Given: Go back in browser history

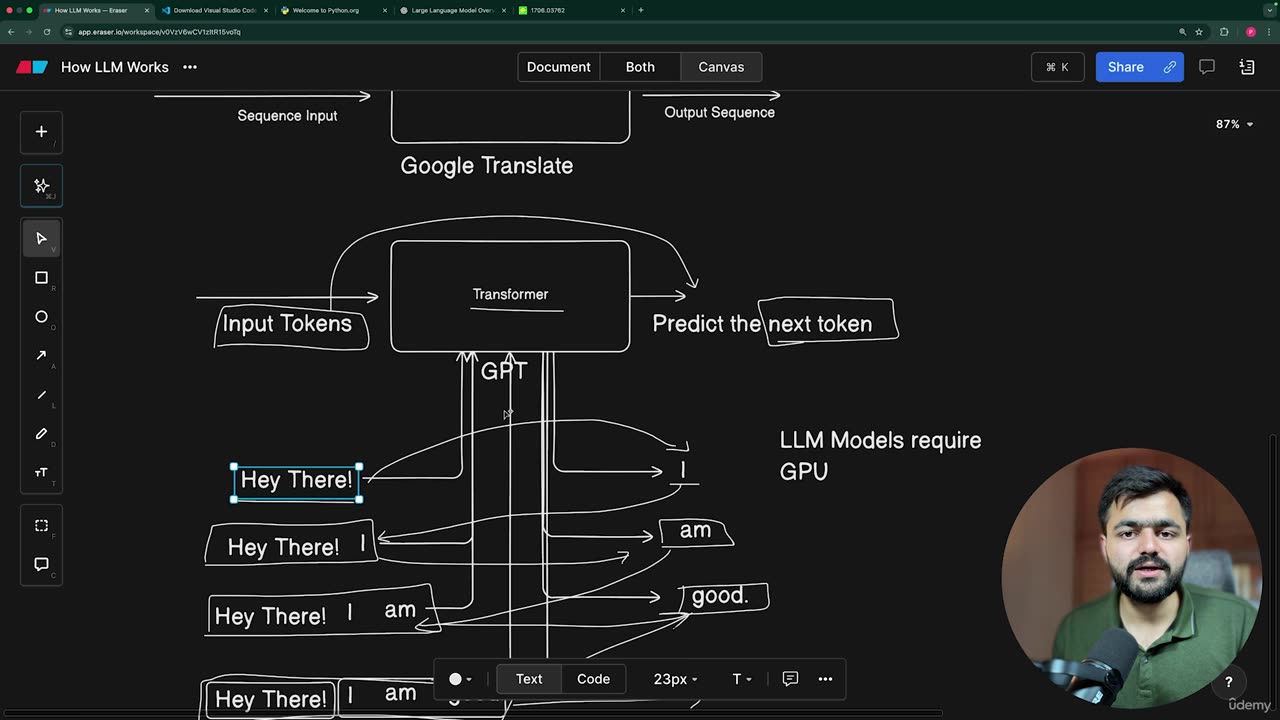Looking at the screenshot, I should coord(11,32).
